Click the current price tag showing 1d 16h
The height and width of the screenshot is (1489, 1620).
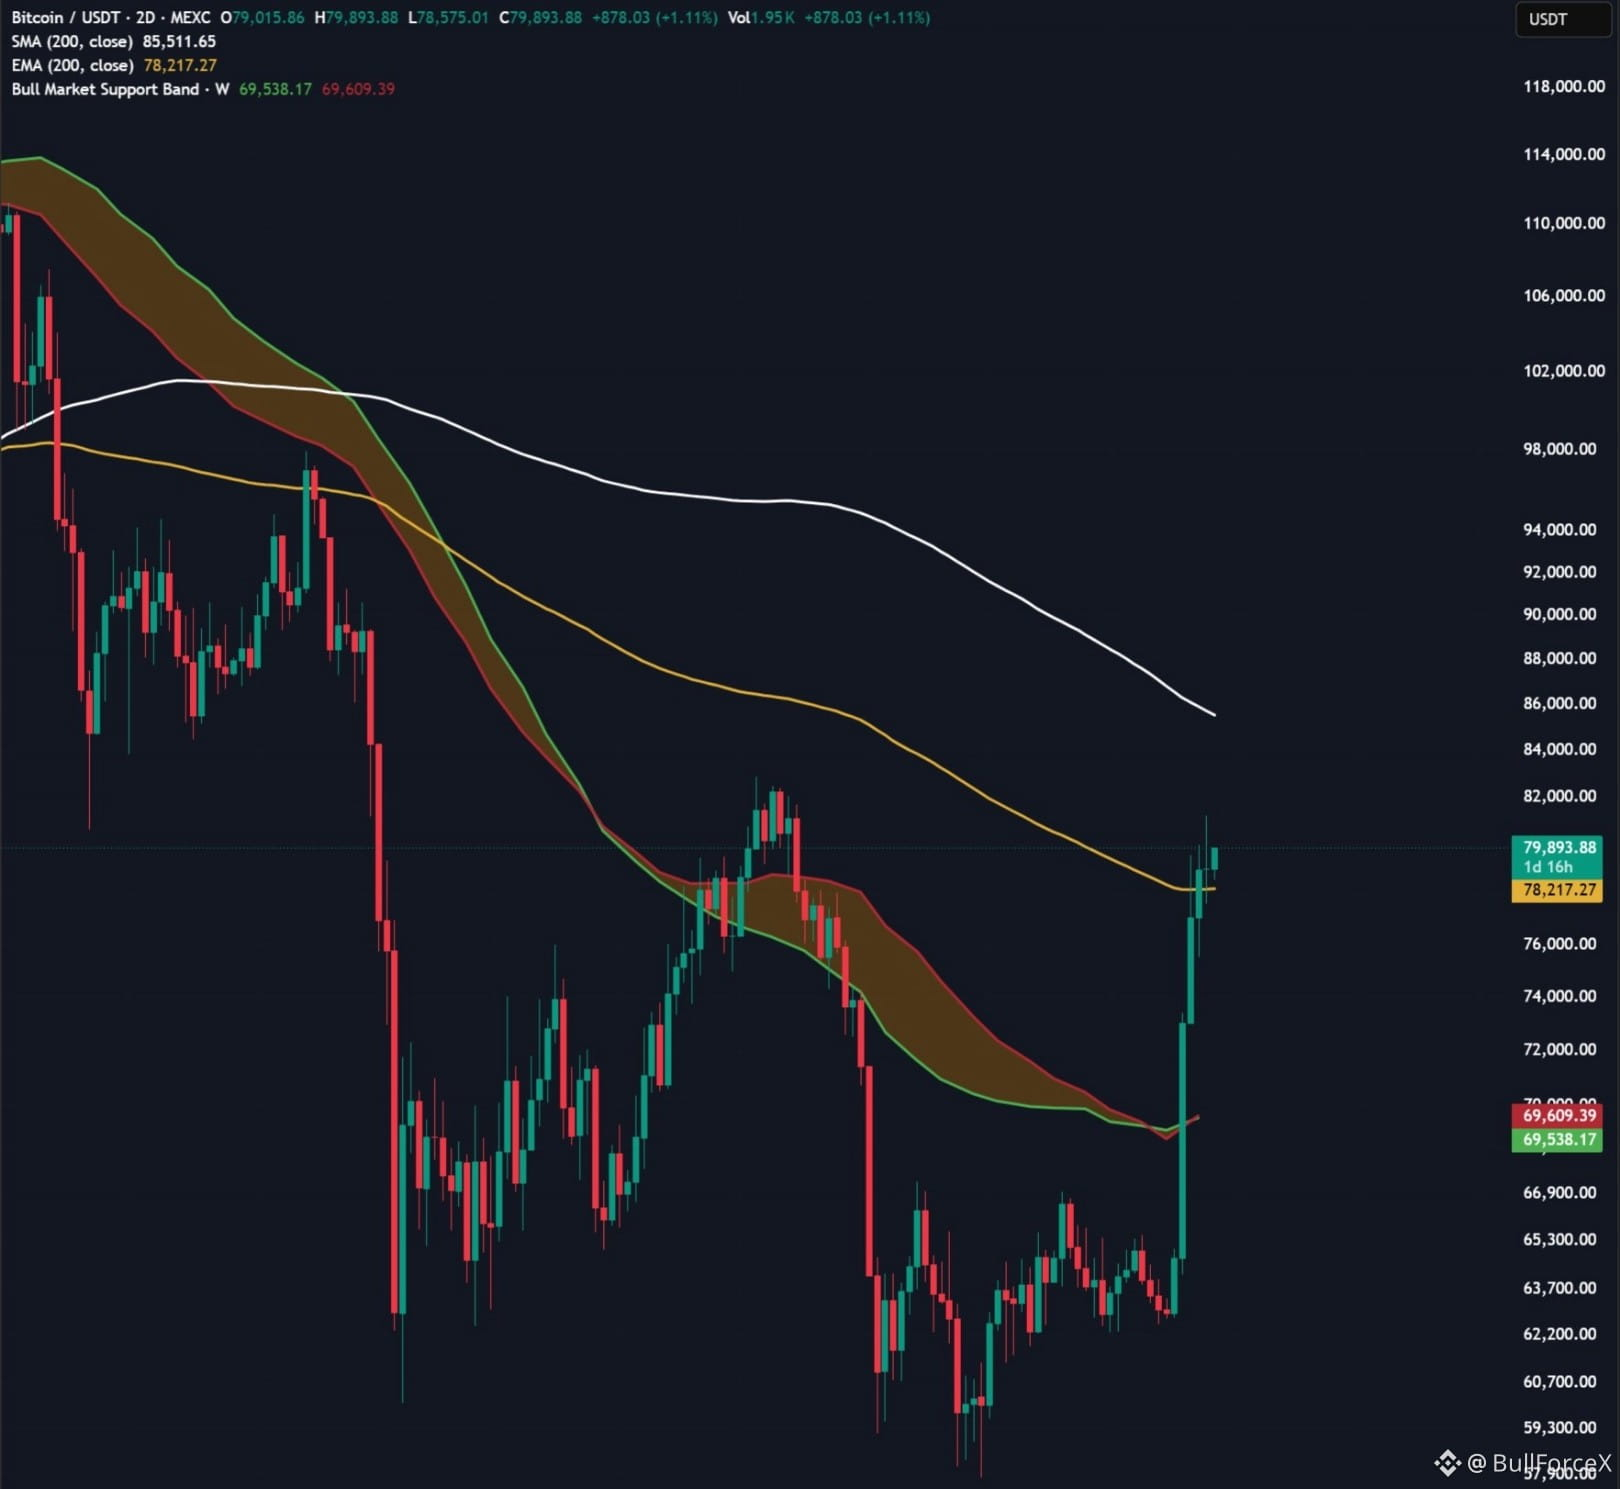(x=1558, y=857)
